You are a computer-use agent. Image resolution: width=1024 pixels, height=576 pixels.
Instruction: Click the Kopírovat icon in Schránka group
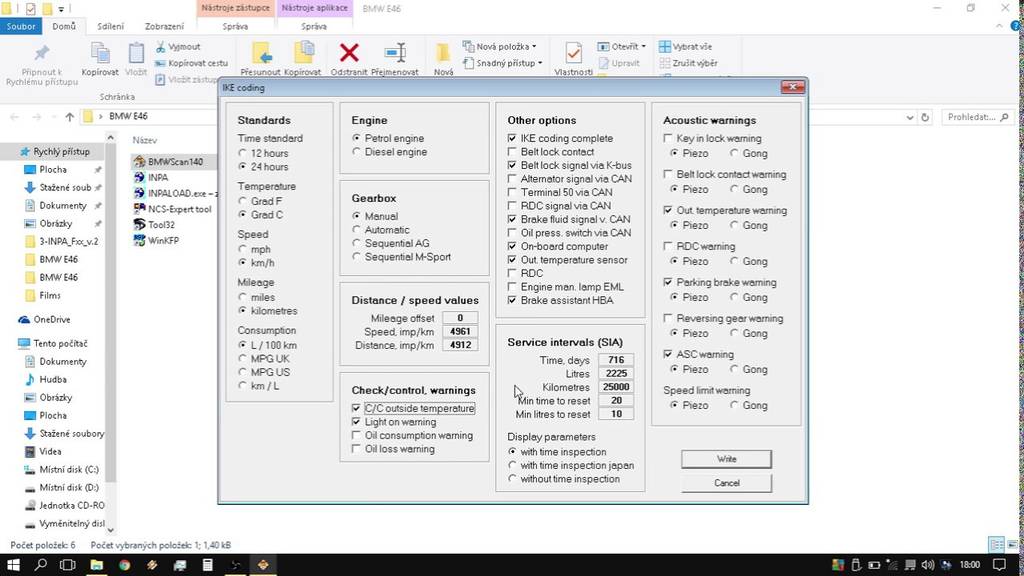click(x=100, y=53)
